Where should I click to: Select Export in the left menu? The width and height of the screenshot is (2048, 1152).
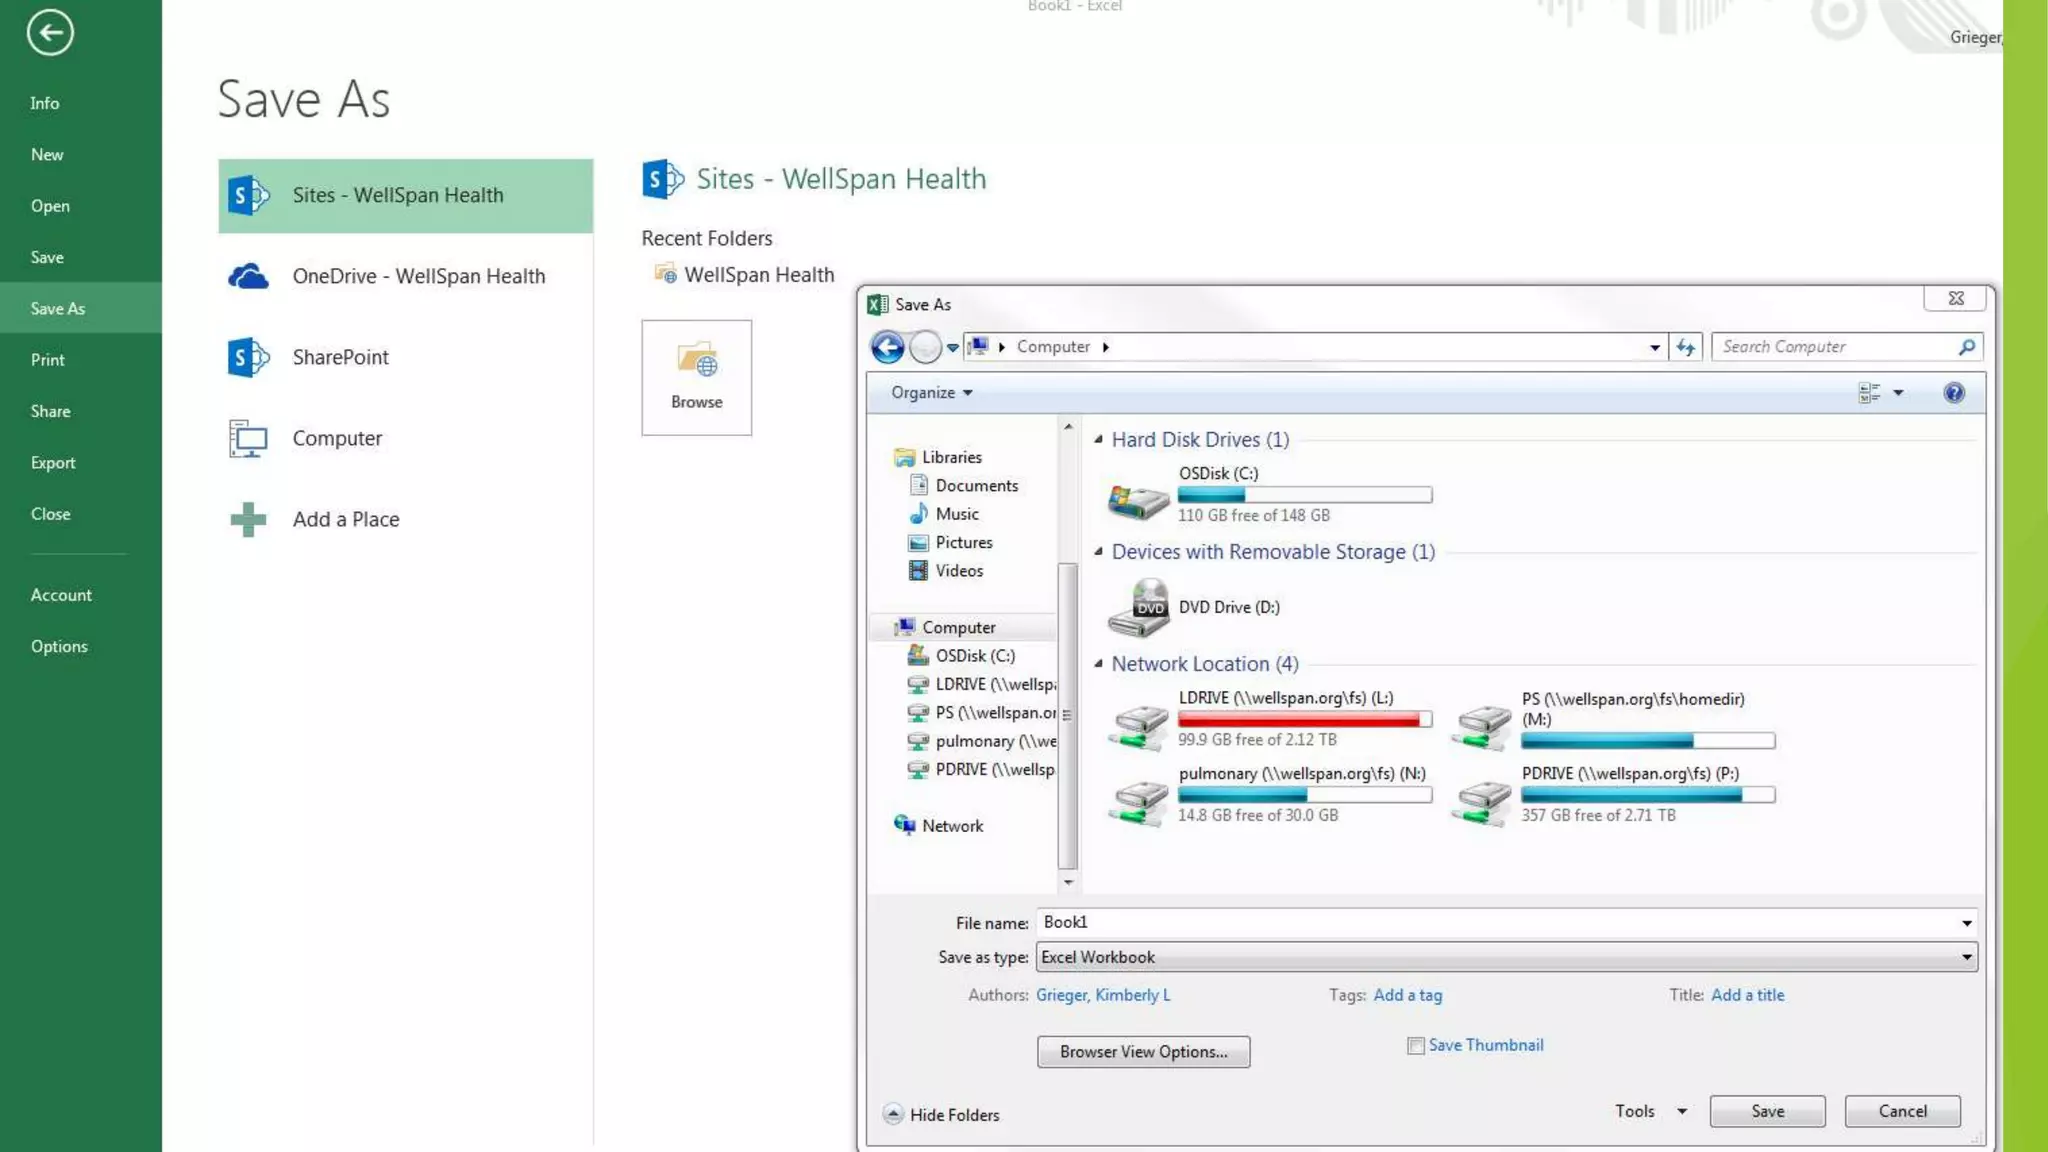[53, 463]
